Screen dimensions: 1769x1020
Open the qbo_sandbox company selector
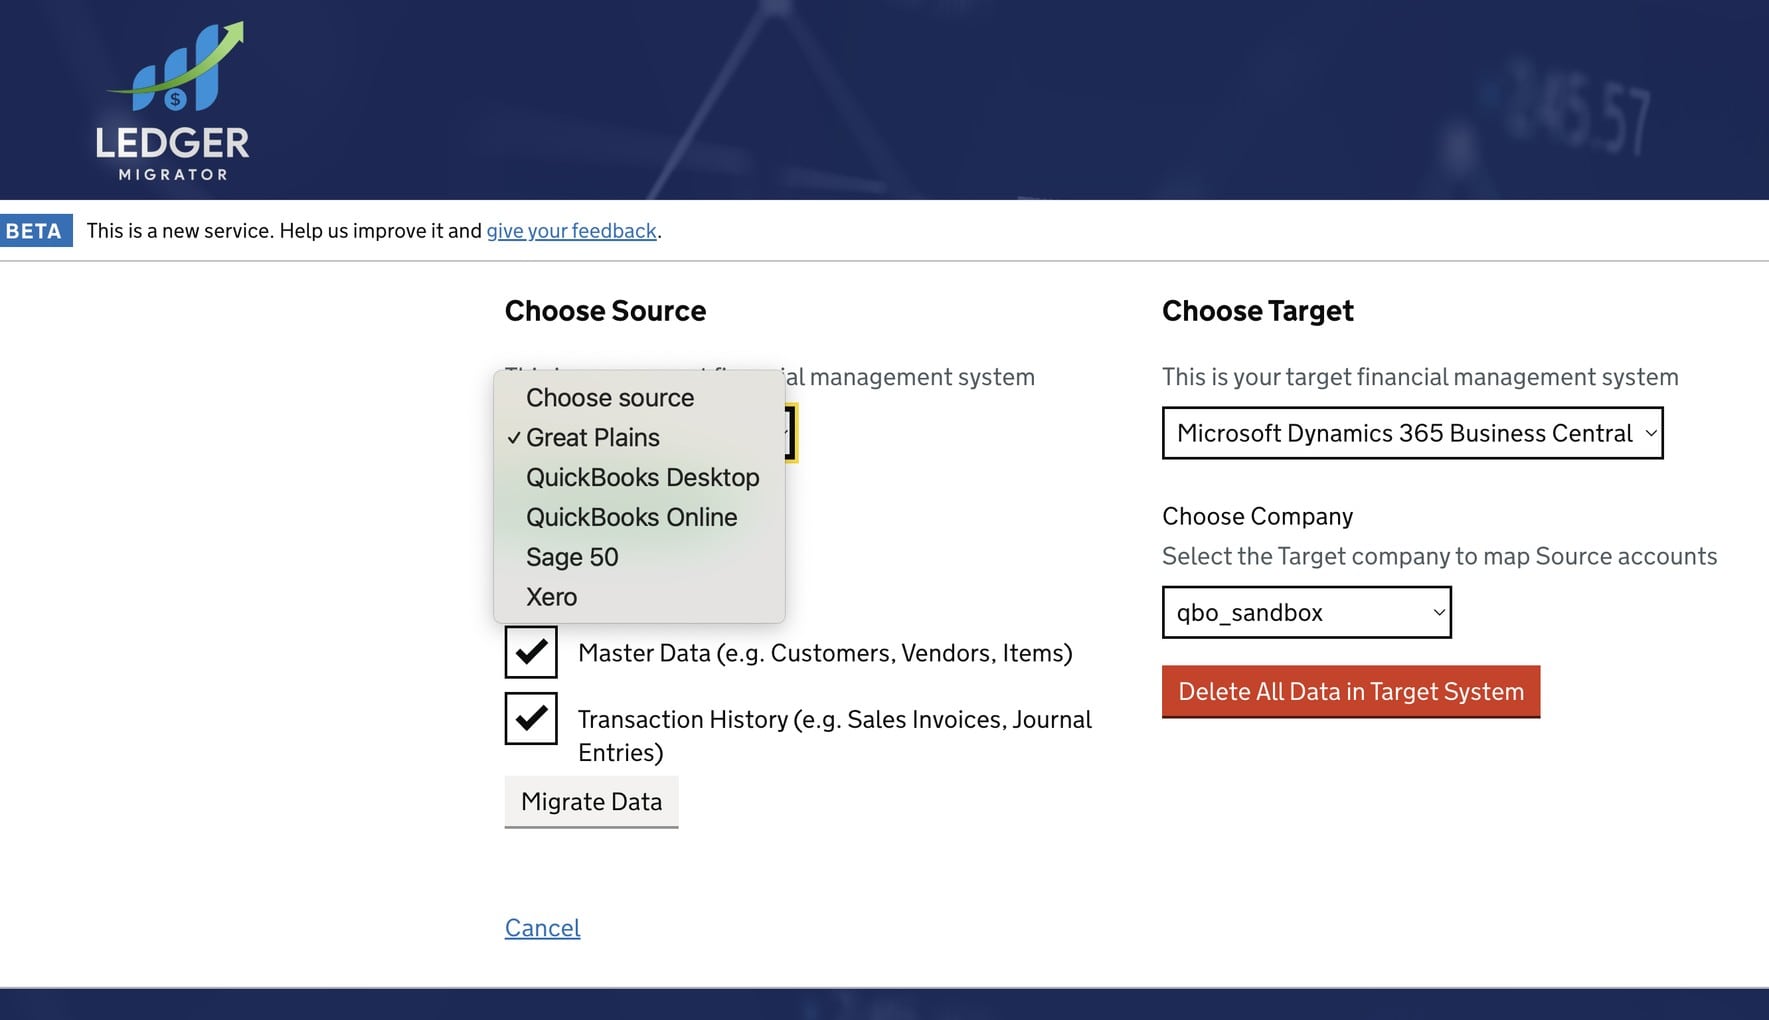point(1306,612)
